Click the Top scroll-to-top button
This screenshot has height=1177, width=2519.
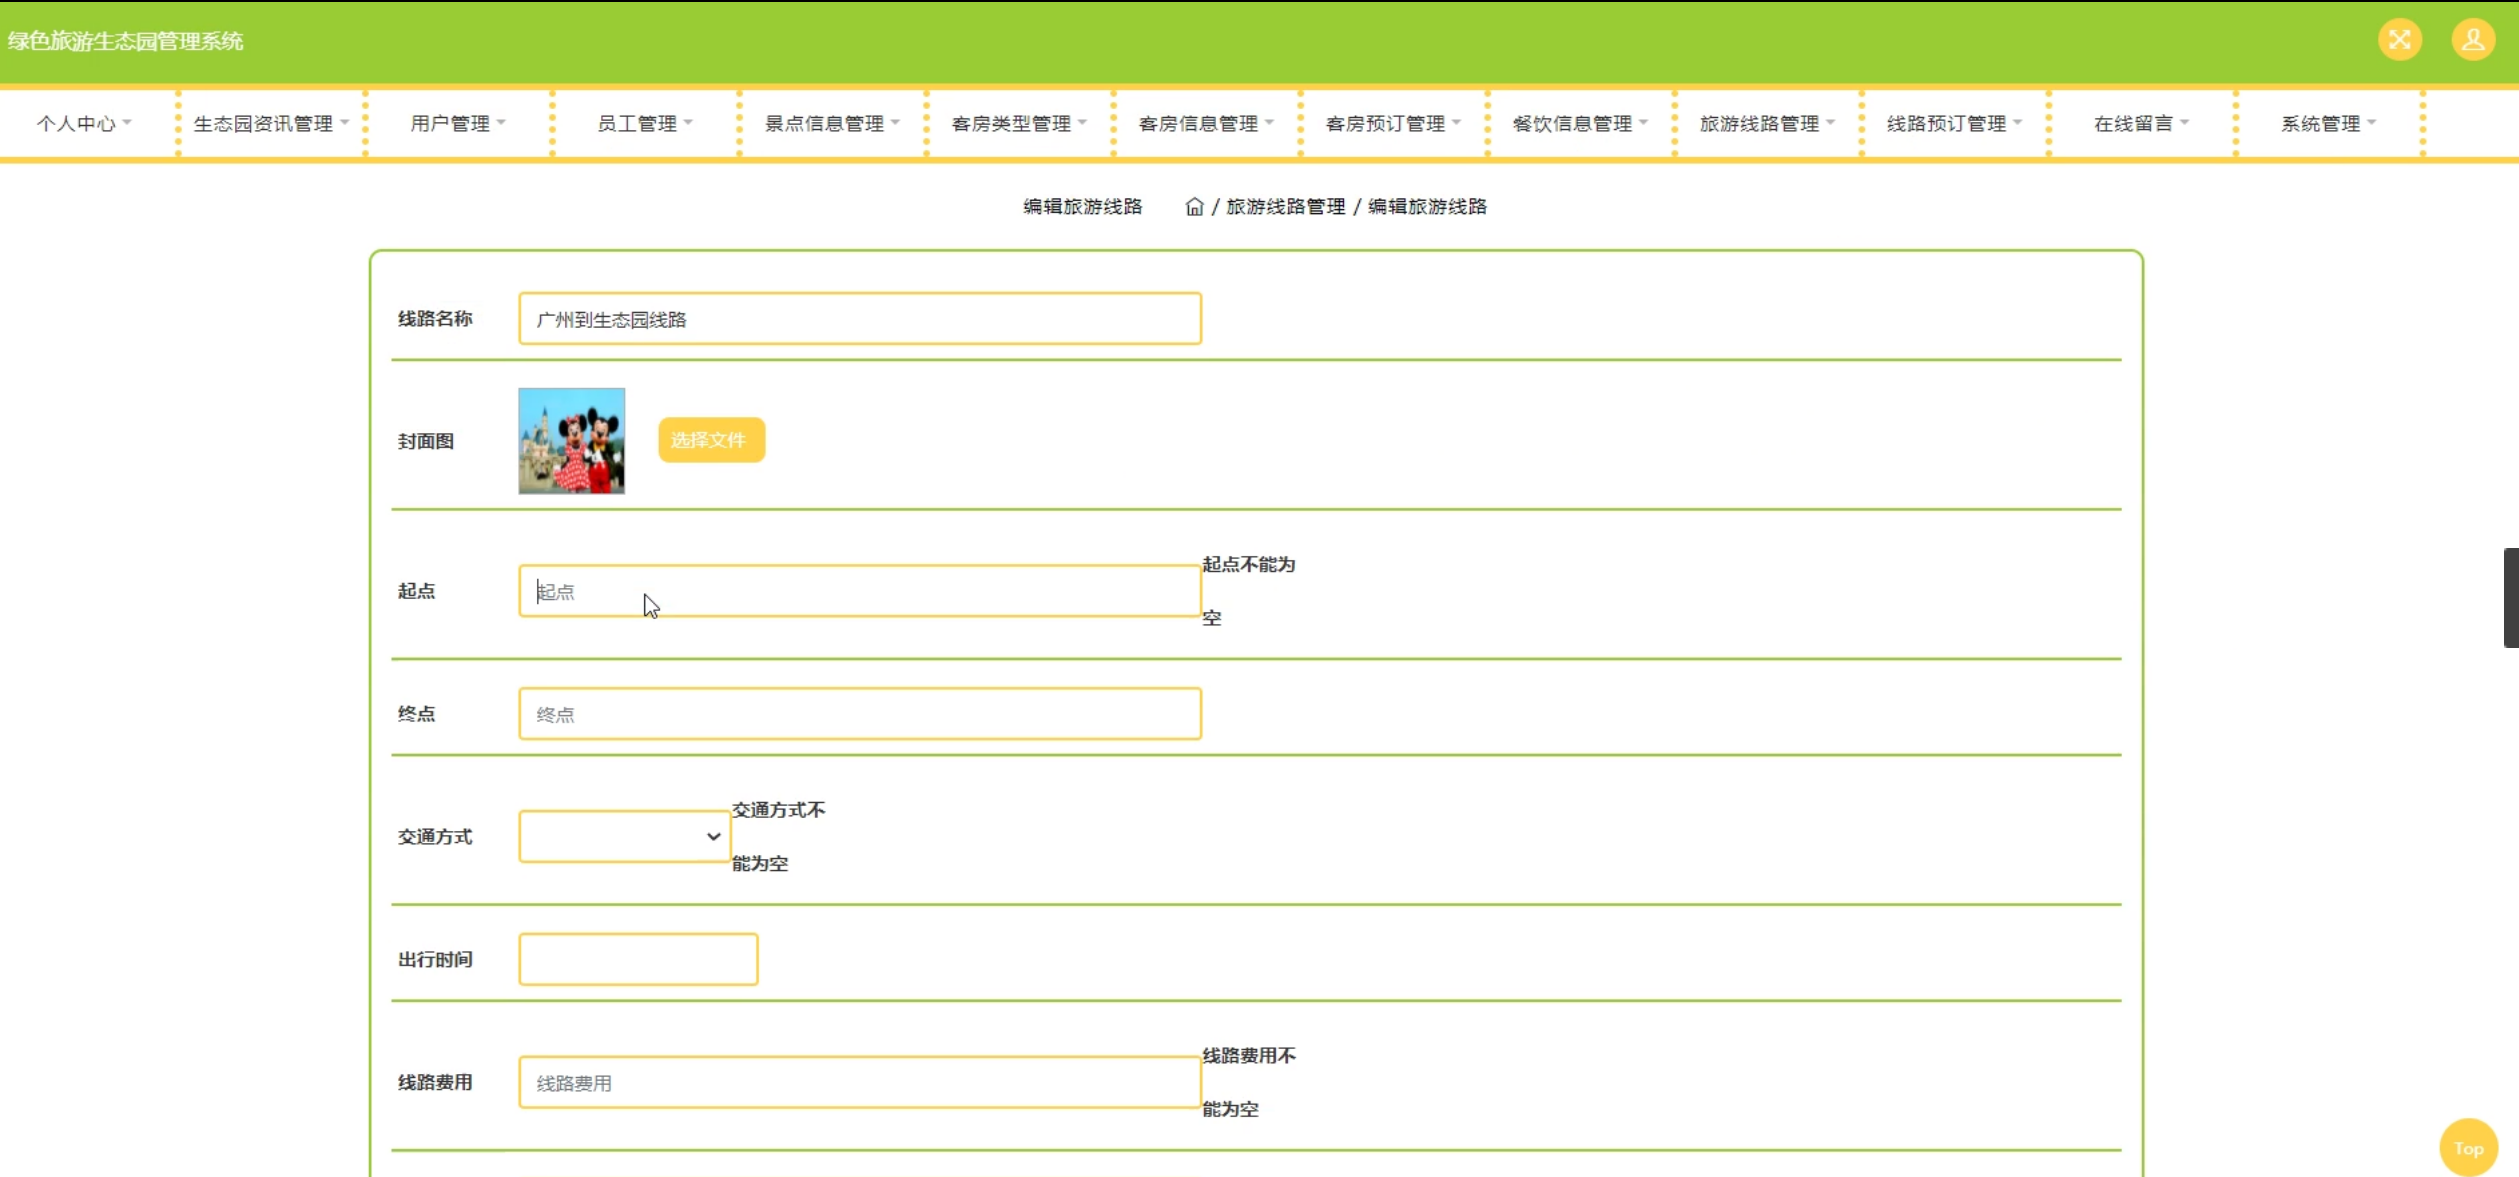2467,1148
